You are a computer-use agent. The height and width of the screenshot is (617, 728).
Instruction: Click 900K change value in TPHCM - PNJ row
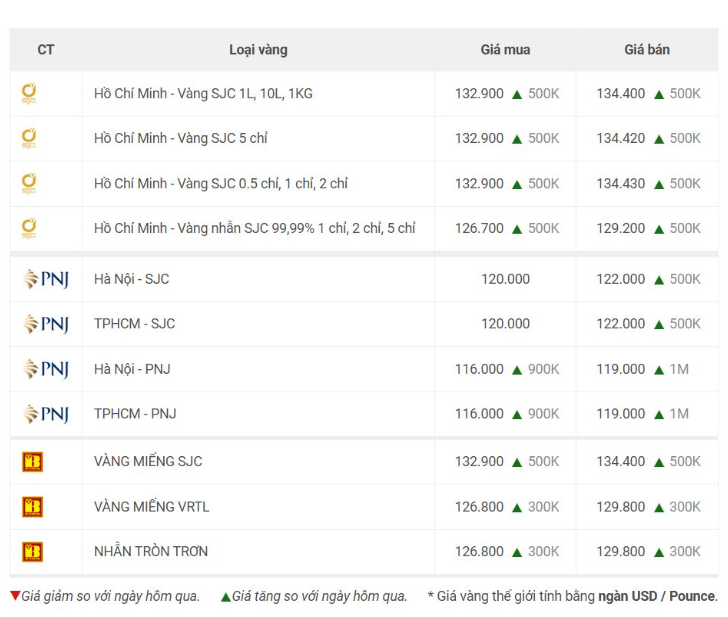tap(544, 414)
